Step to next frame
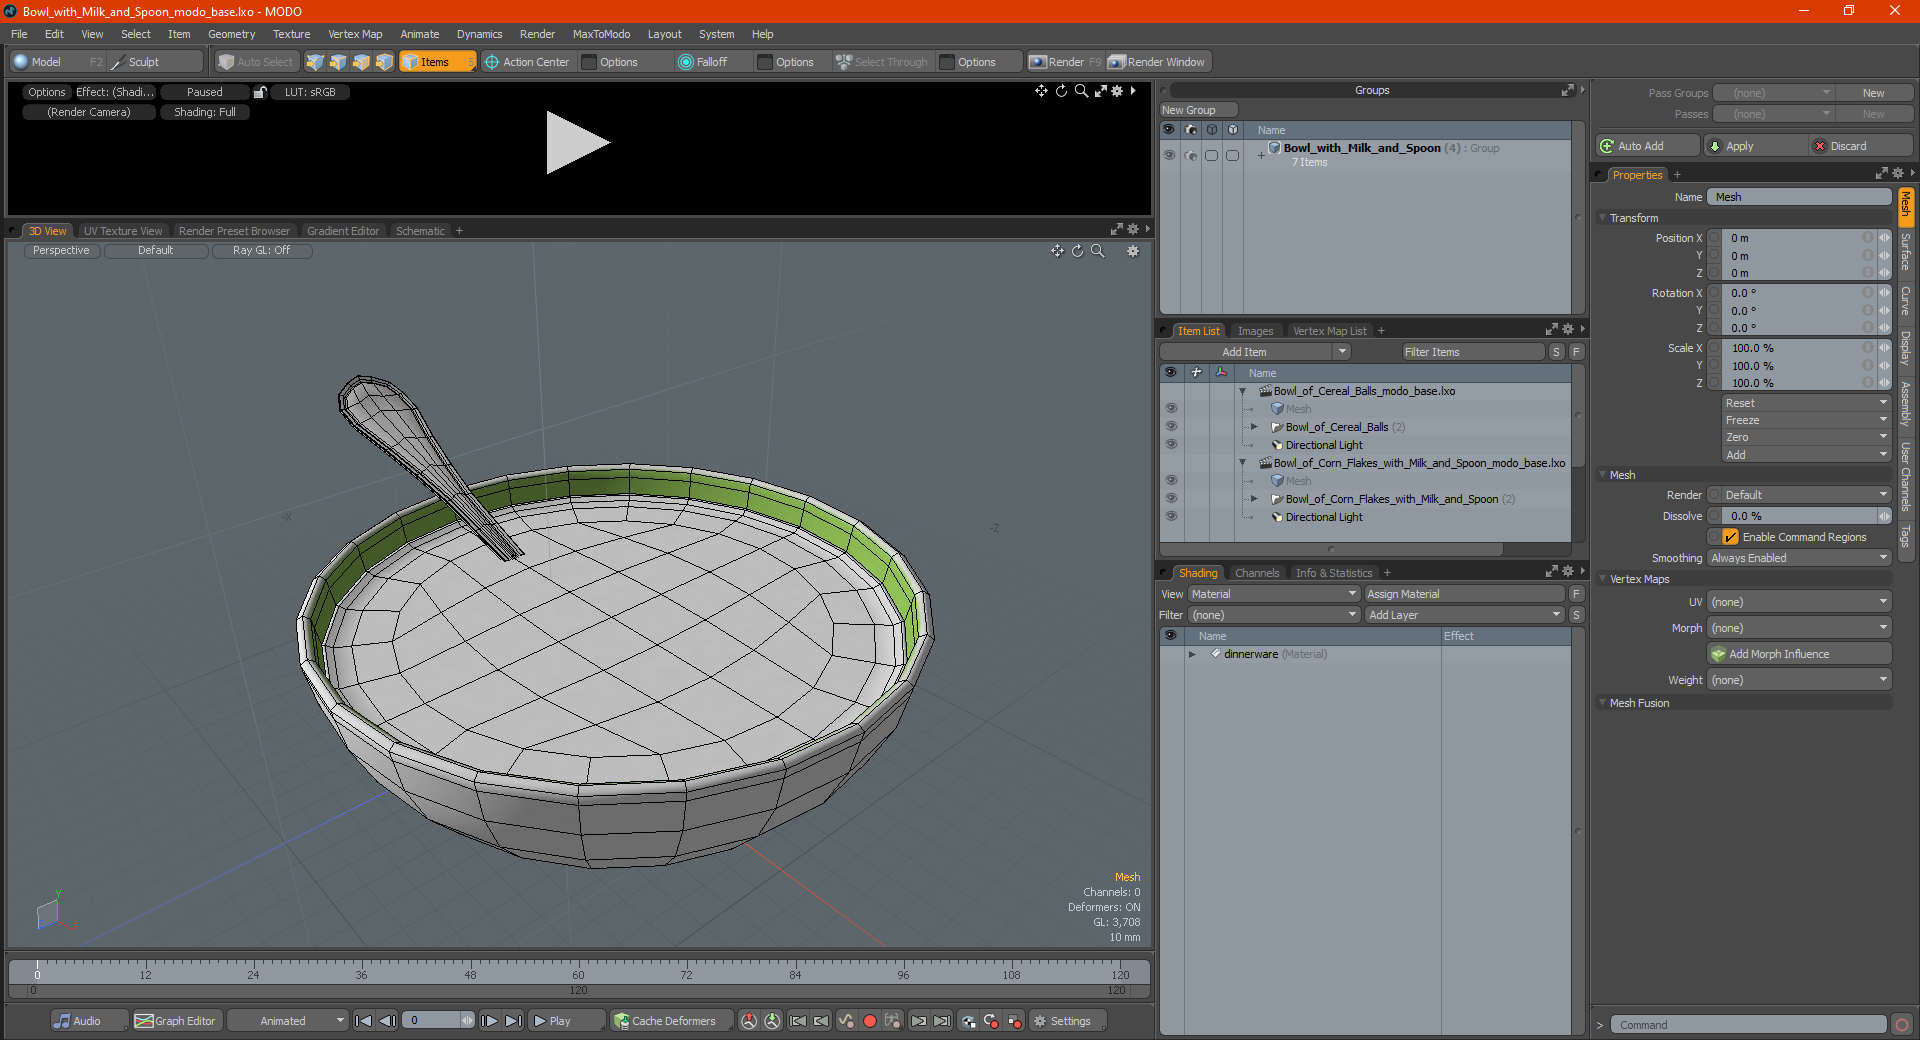1920x1040 pixels. point(489,1021)
